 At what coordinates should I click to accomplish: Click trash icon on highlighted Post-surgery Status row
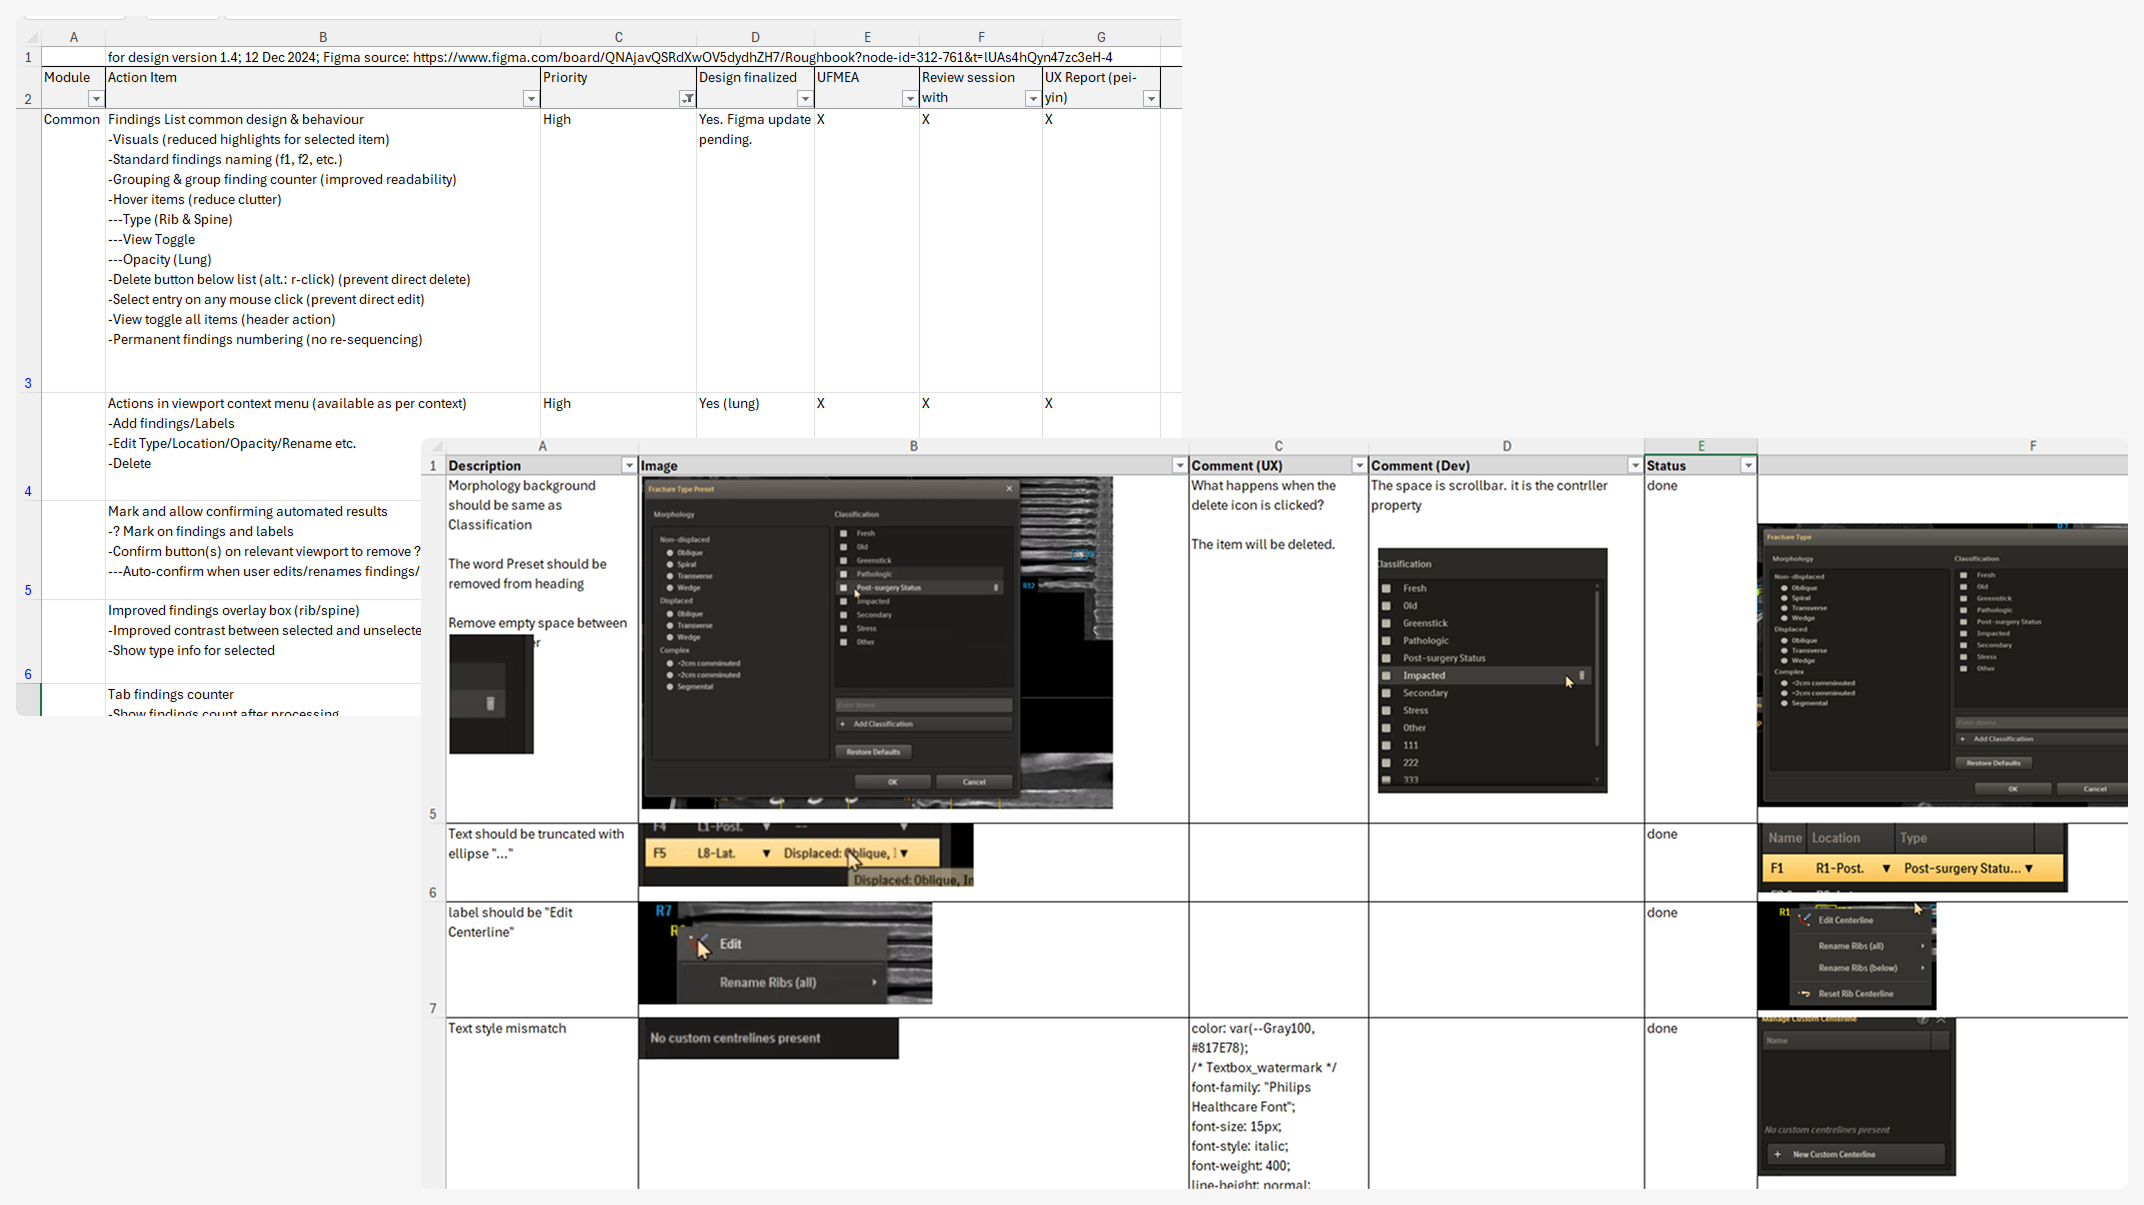(x=996, y=588)
